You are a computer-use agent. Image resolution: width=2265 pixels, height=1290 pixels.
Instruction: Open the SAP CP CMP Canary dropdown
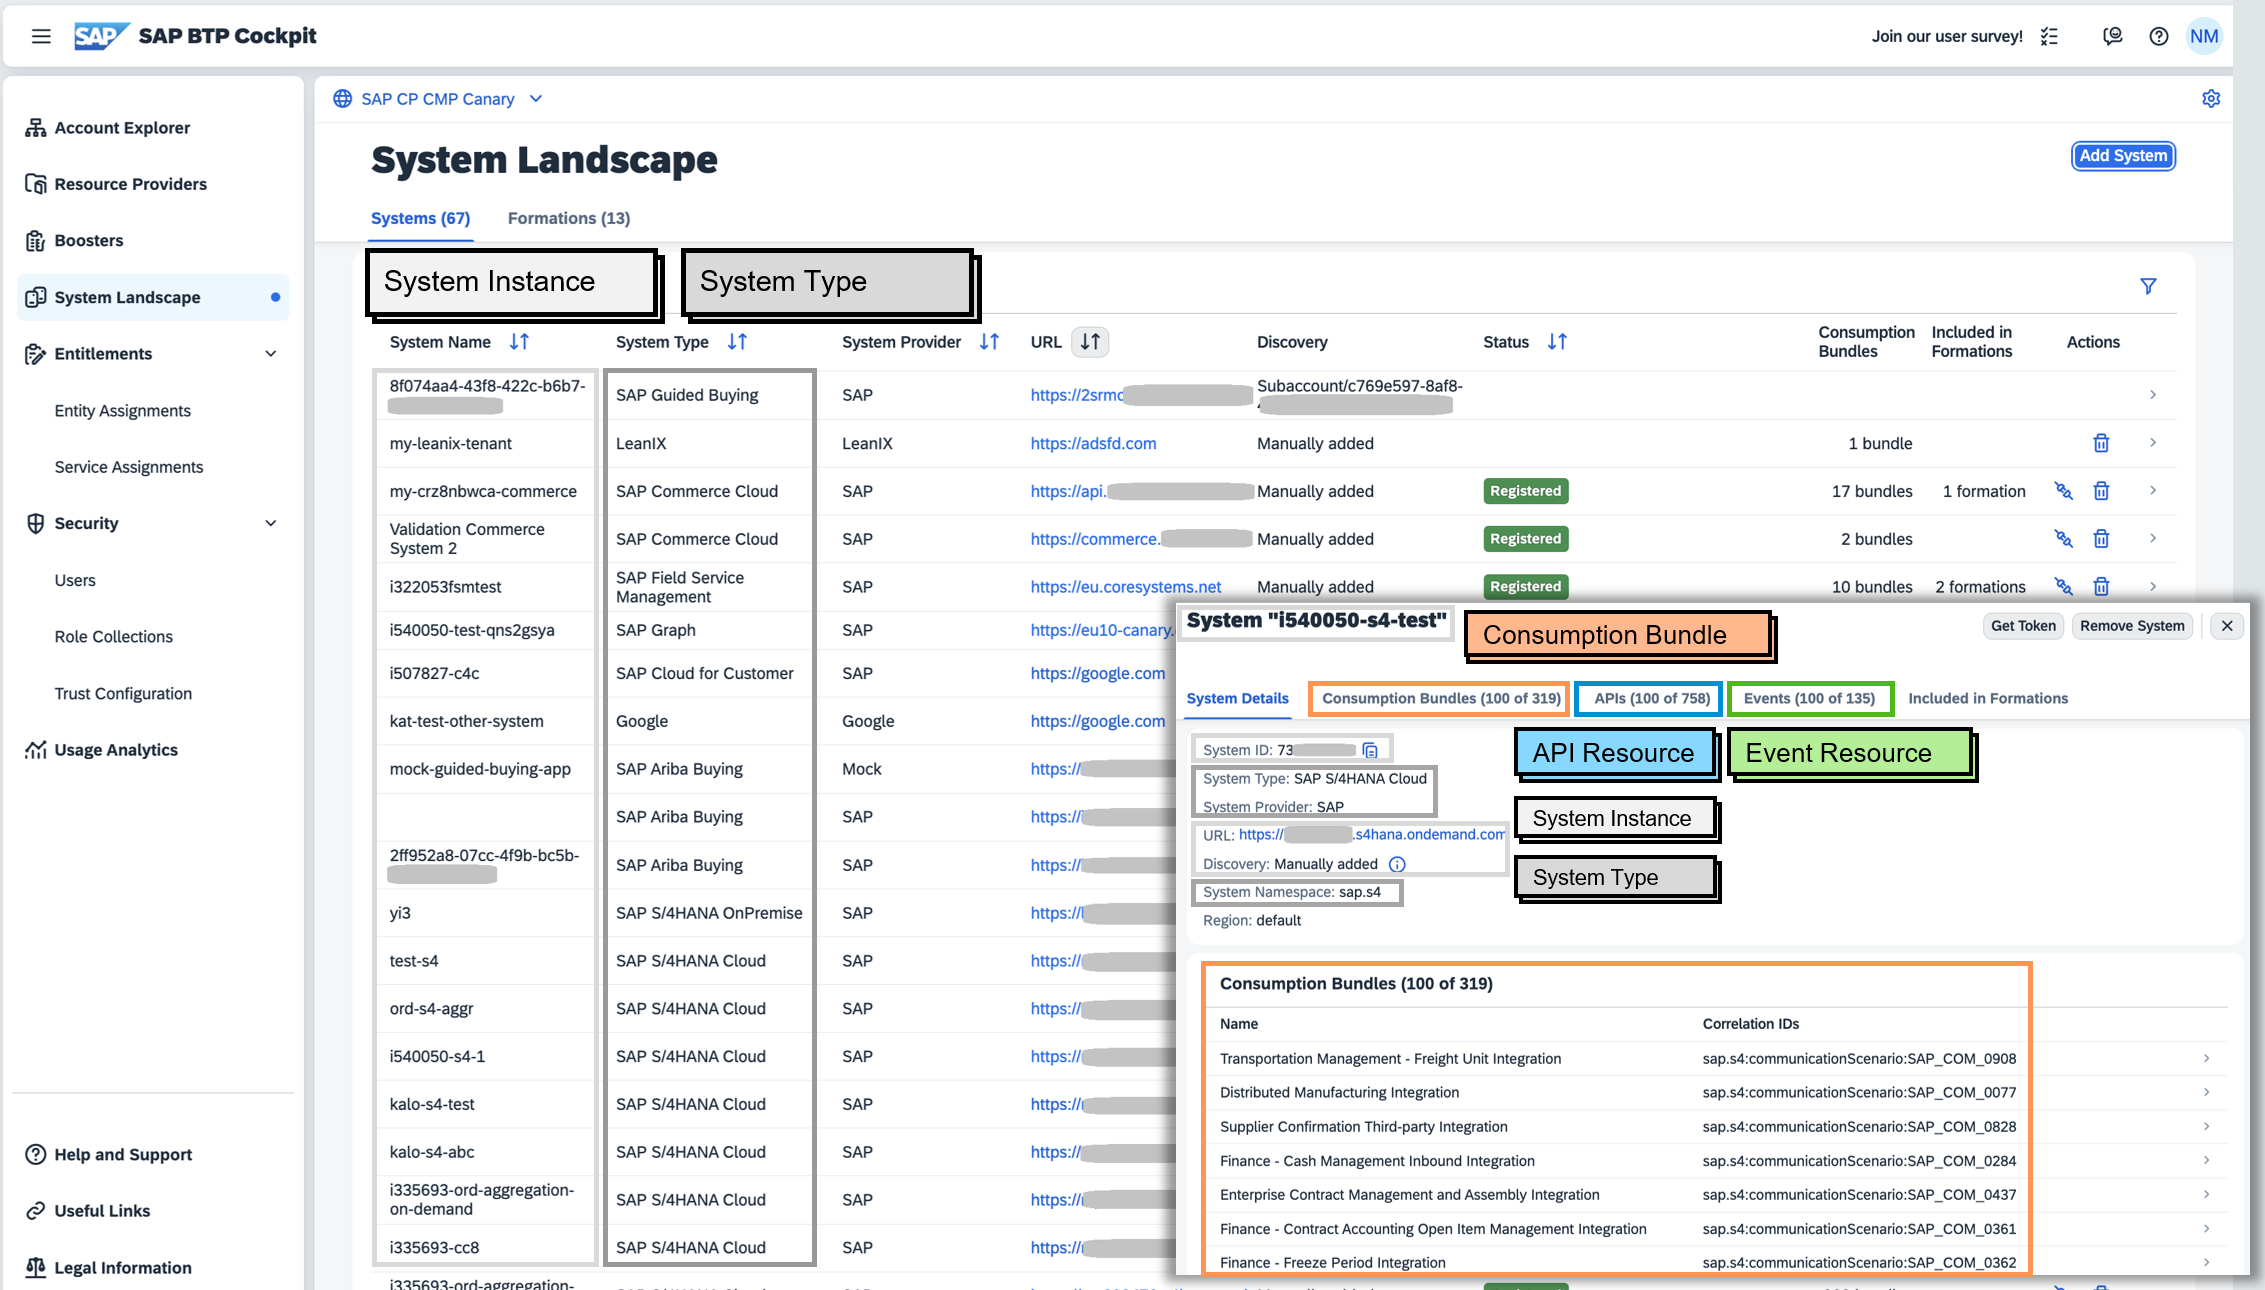(536, 99)
